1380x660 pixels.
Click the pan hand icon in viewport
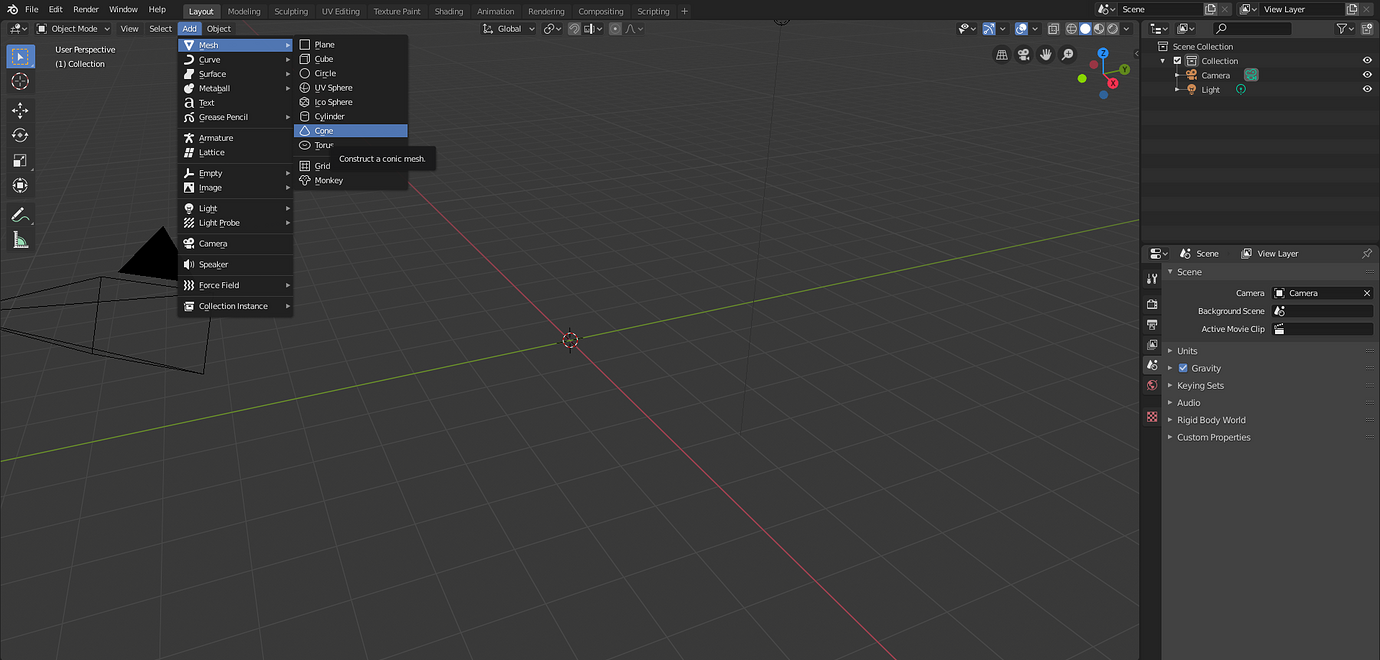point(1046,55)
